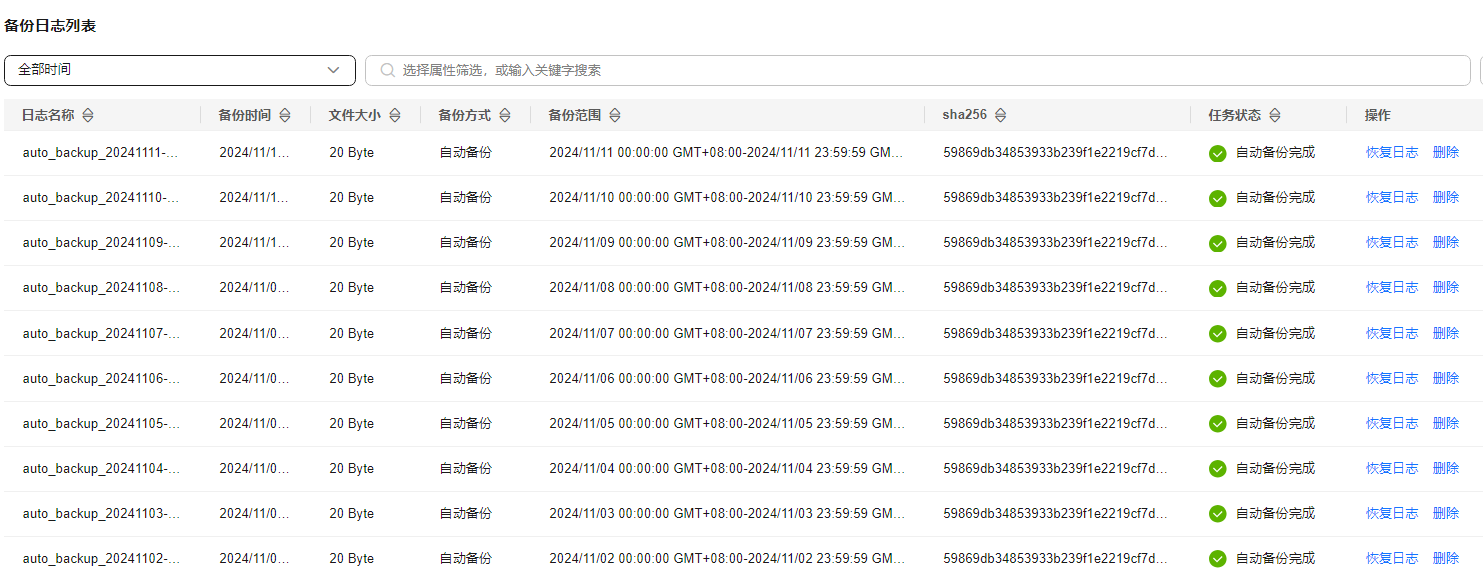Screen dimensions: 1483x579
Task: Select log name auto_backup_20241105-...
Action: 101,424
